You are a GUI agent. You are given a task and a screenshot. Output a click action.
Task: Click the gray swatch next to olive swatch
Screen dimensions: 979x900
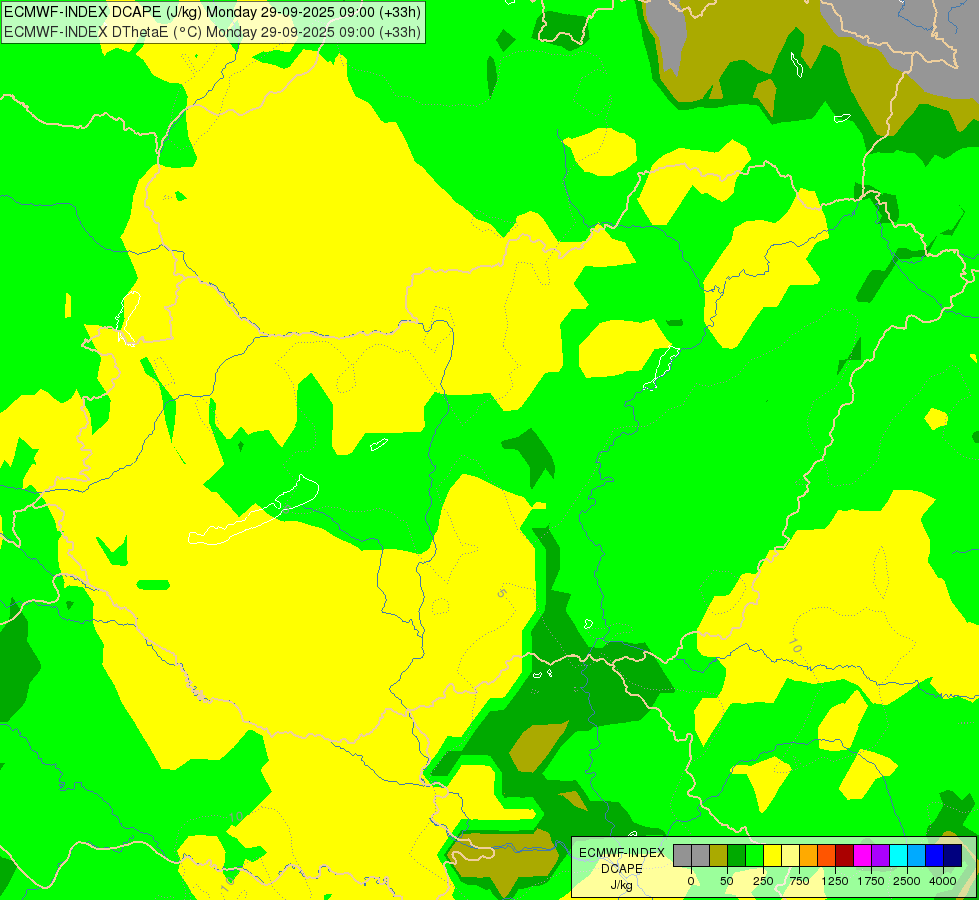click(701, 856)
